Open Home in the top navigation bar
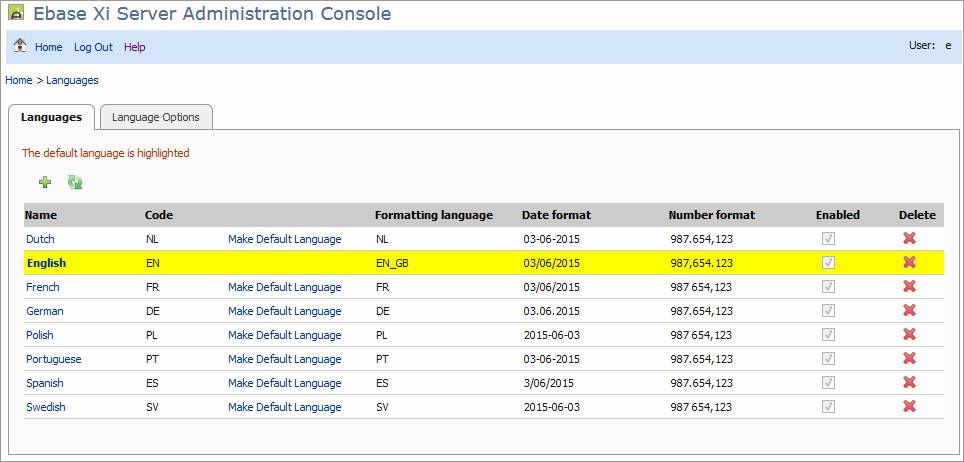 (49, 47)
